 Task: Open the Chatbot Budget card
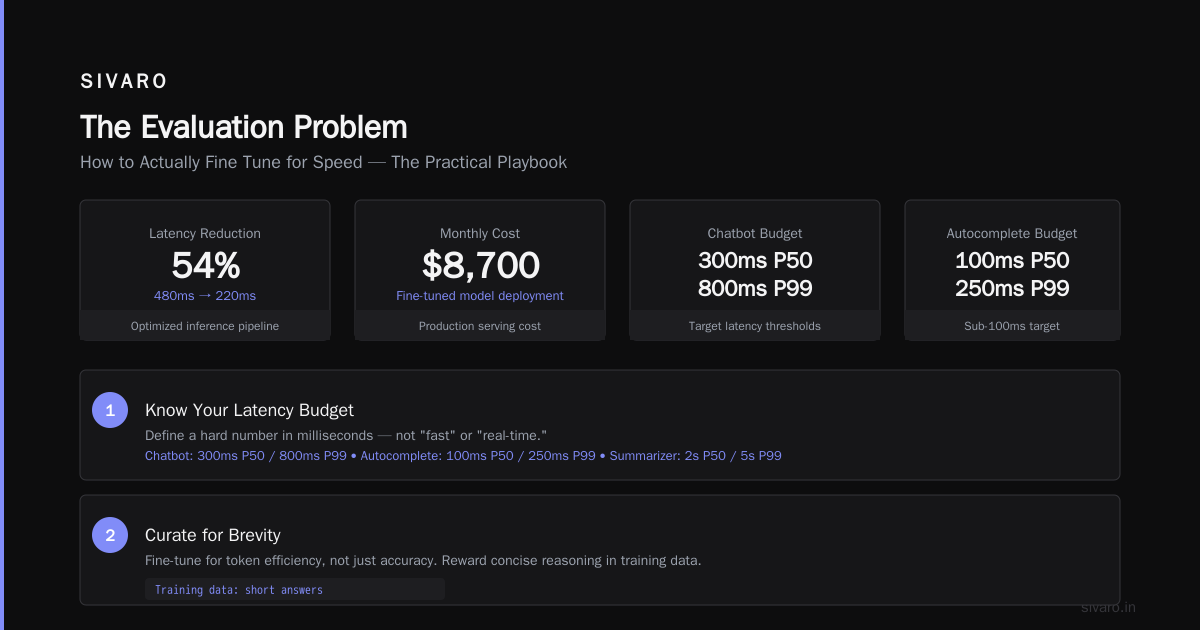[x=755, y=270]
